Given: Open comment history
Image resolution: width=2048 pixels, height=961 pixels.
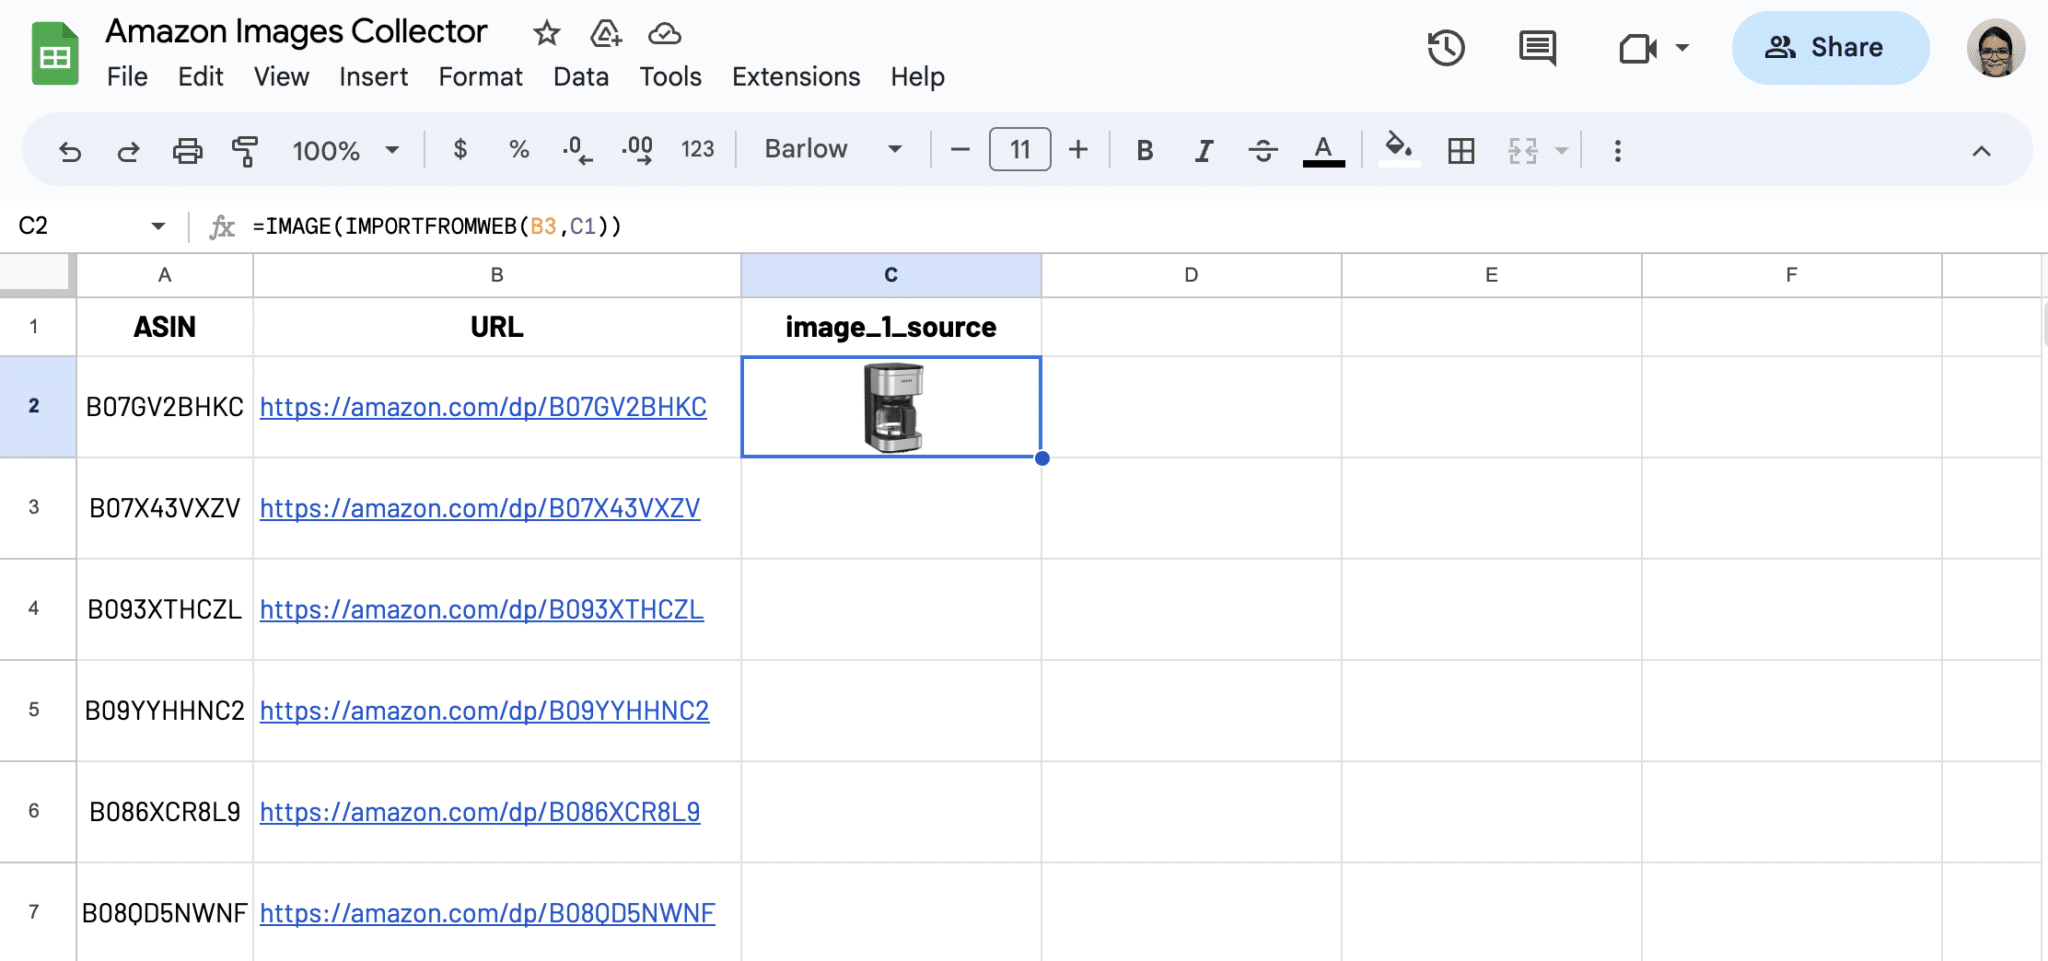Looking at the screenshot, I should 1537,47.
